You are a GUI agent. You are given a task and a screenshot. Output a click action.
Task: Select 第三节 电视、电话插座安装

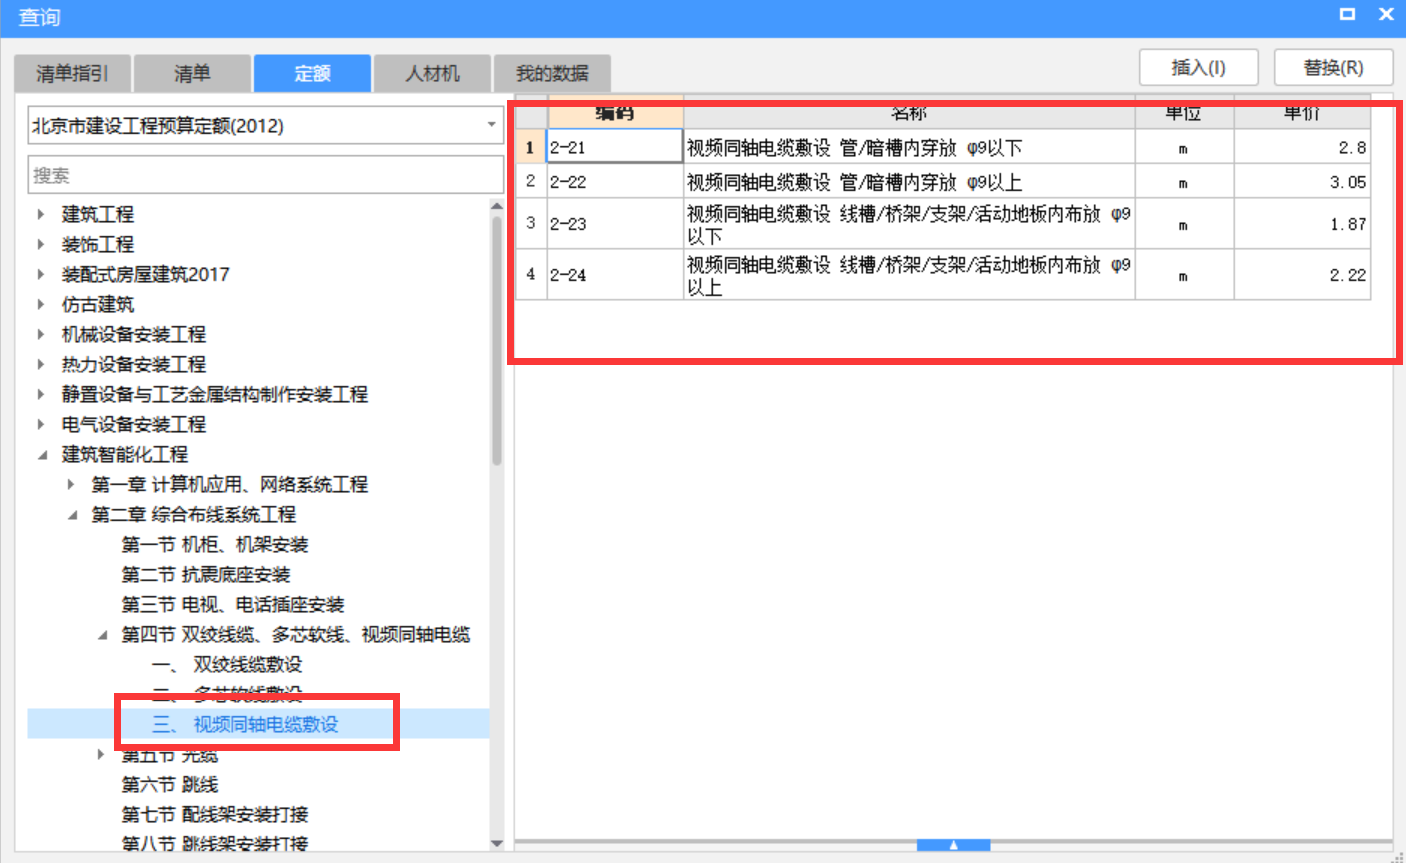tap(233, 604)
